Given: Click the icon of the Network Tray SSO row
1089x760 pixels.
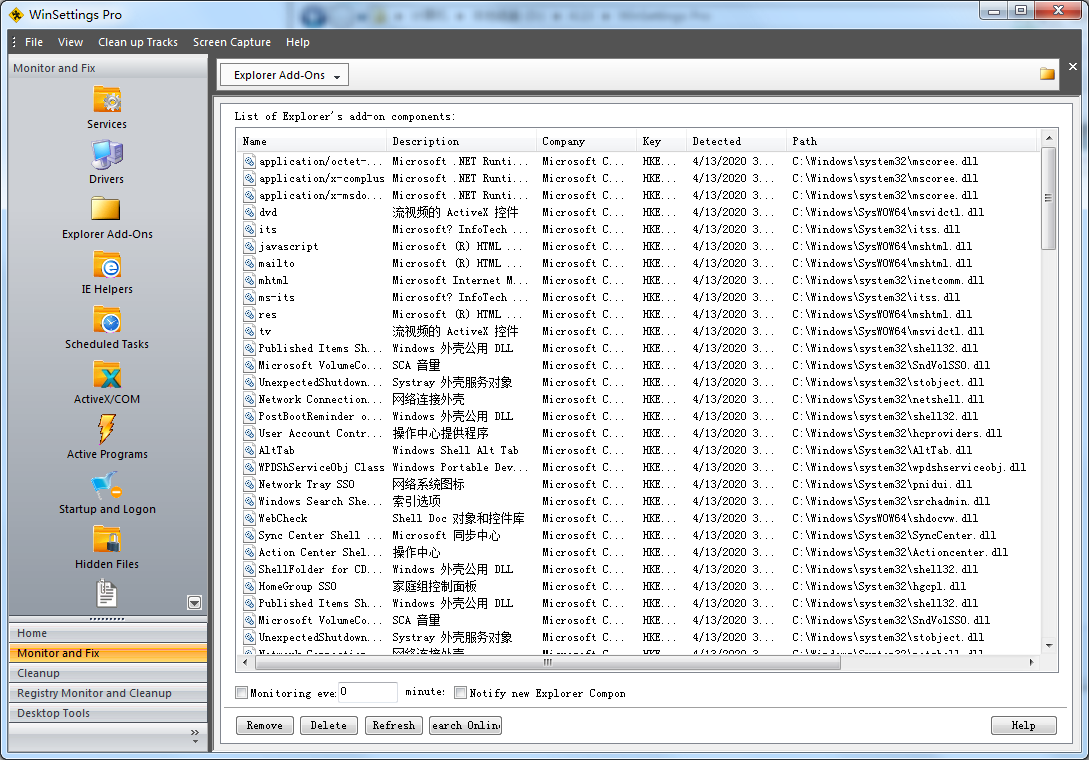Looking at the screenshot, I should (x=249, y=484).
